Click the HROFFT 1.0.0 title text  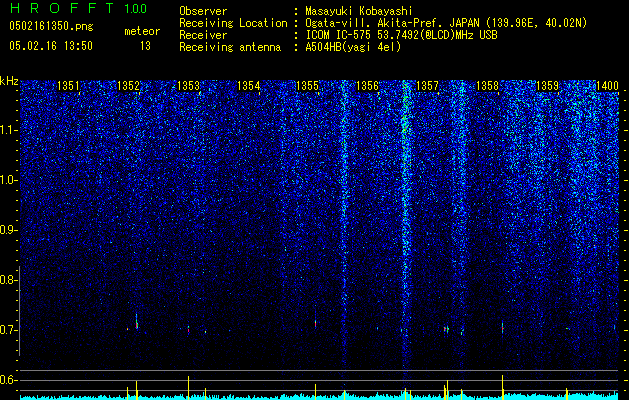(79, 8)
